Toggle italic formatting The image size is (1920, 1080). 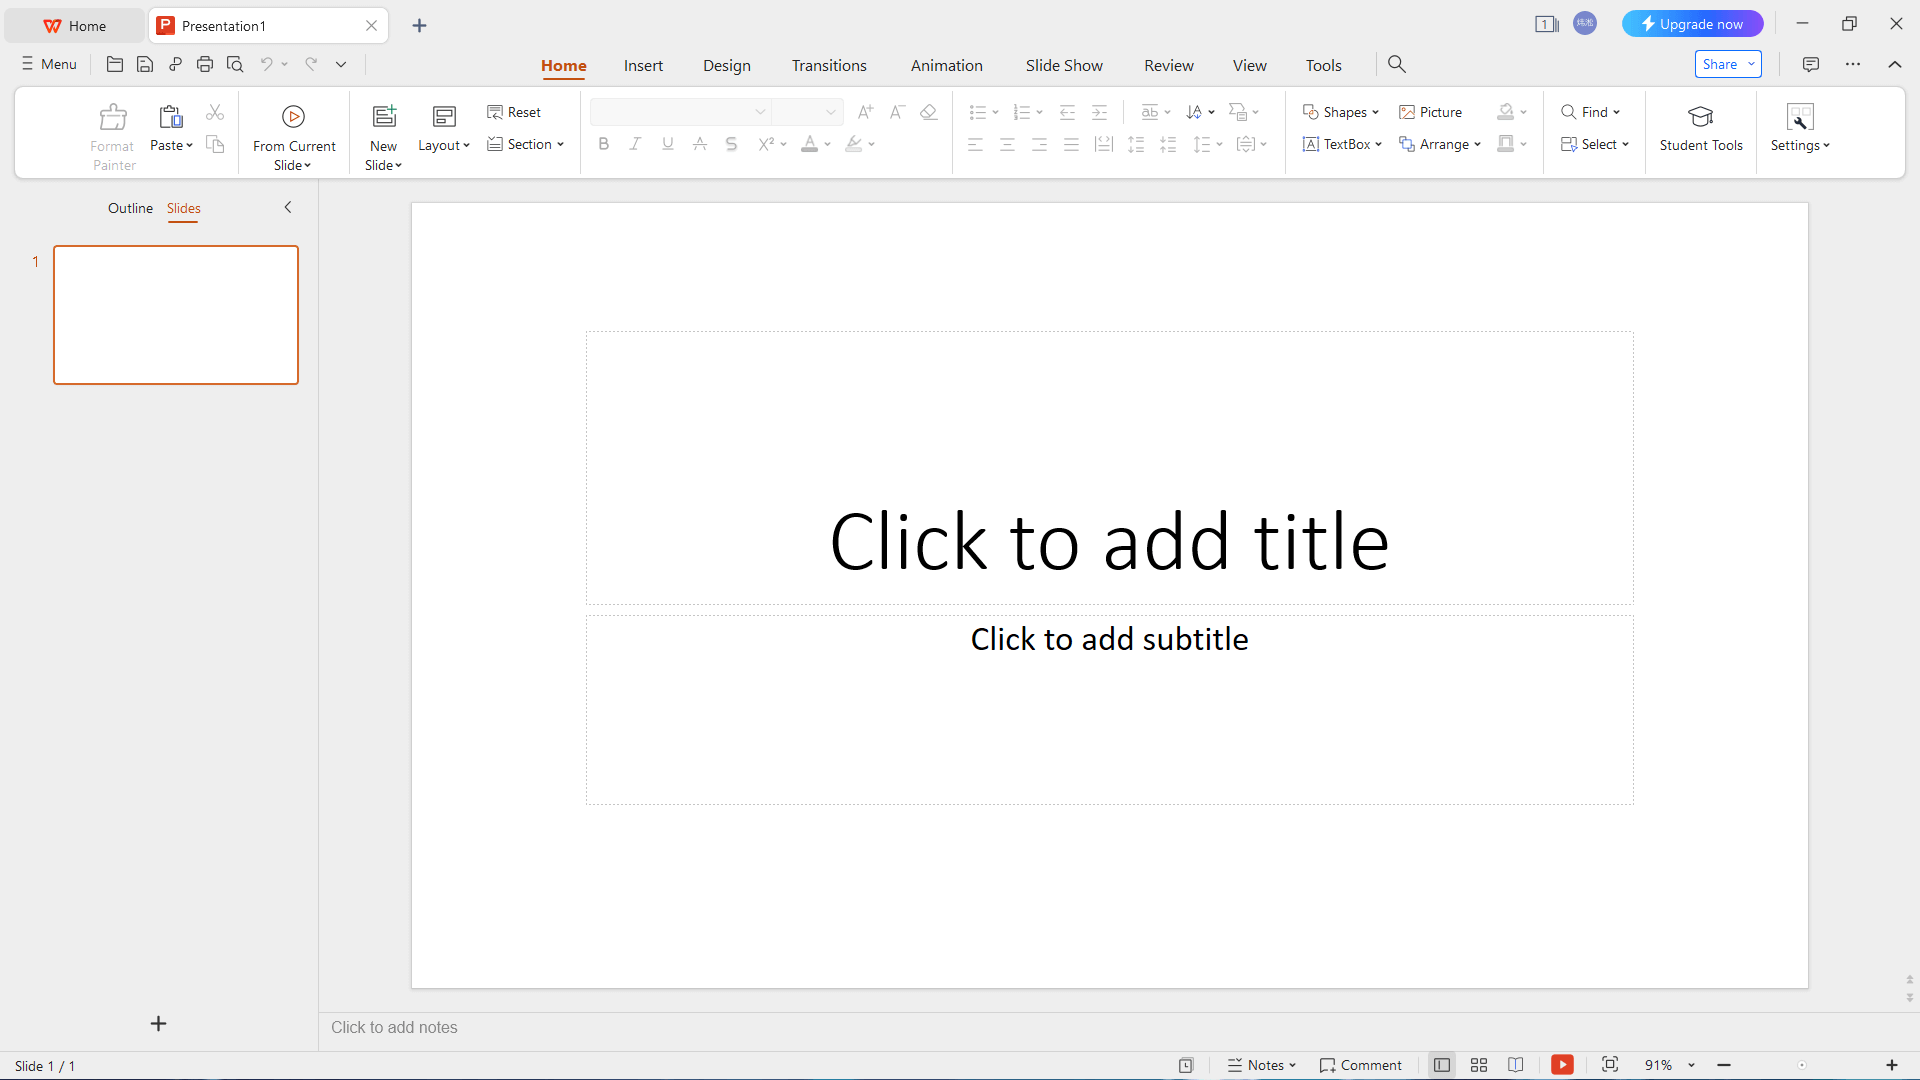click(635, 144)
